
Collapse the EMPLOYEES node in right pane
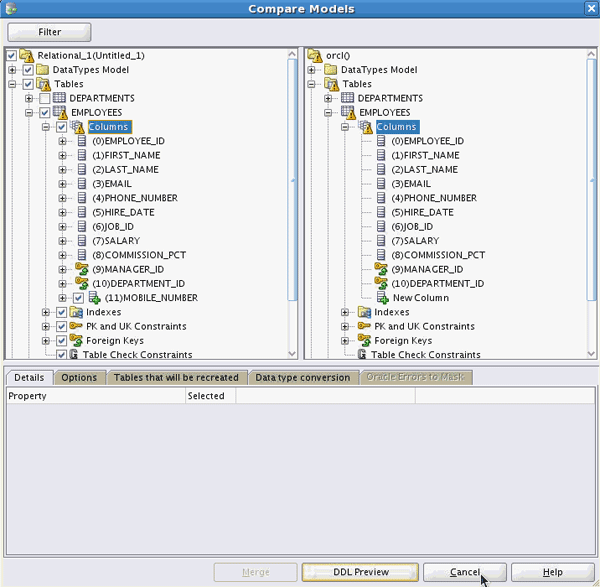328,113
